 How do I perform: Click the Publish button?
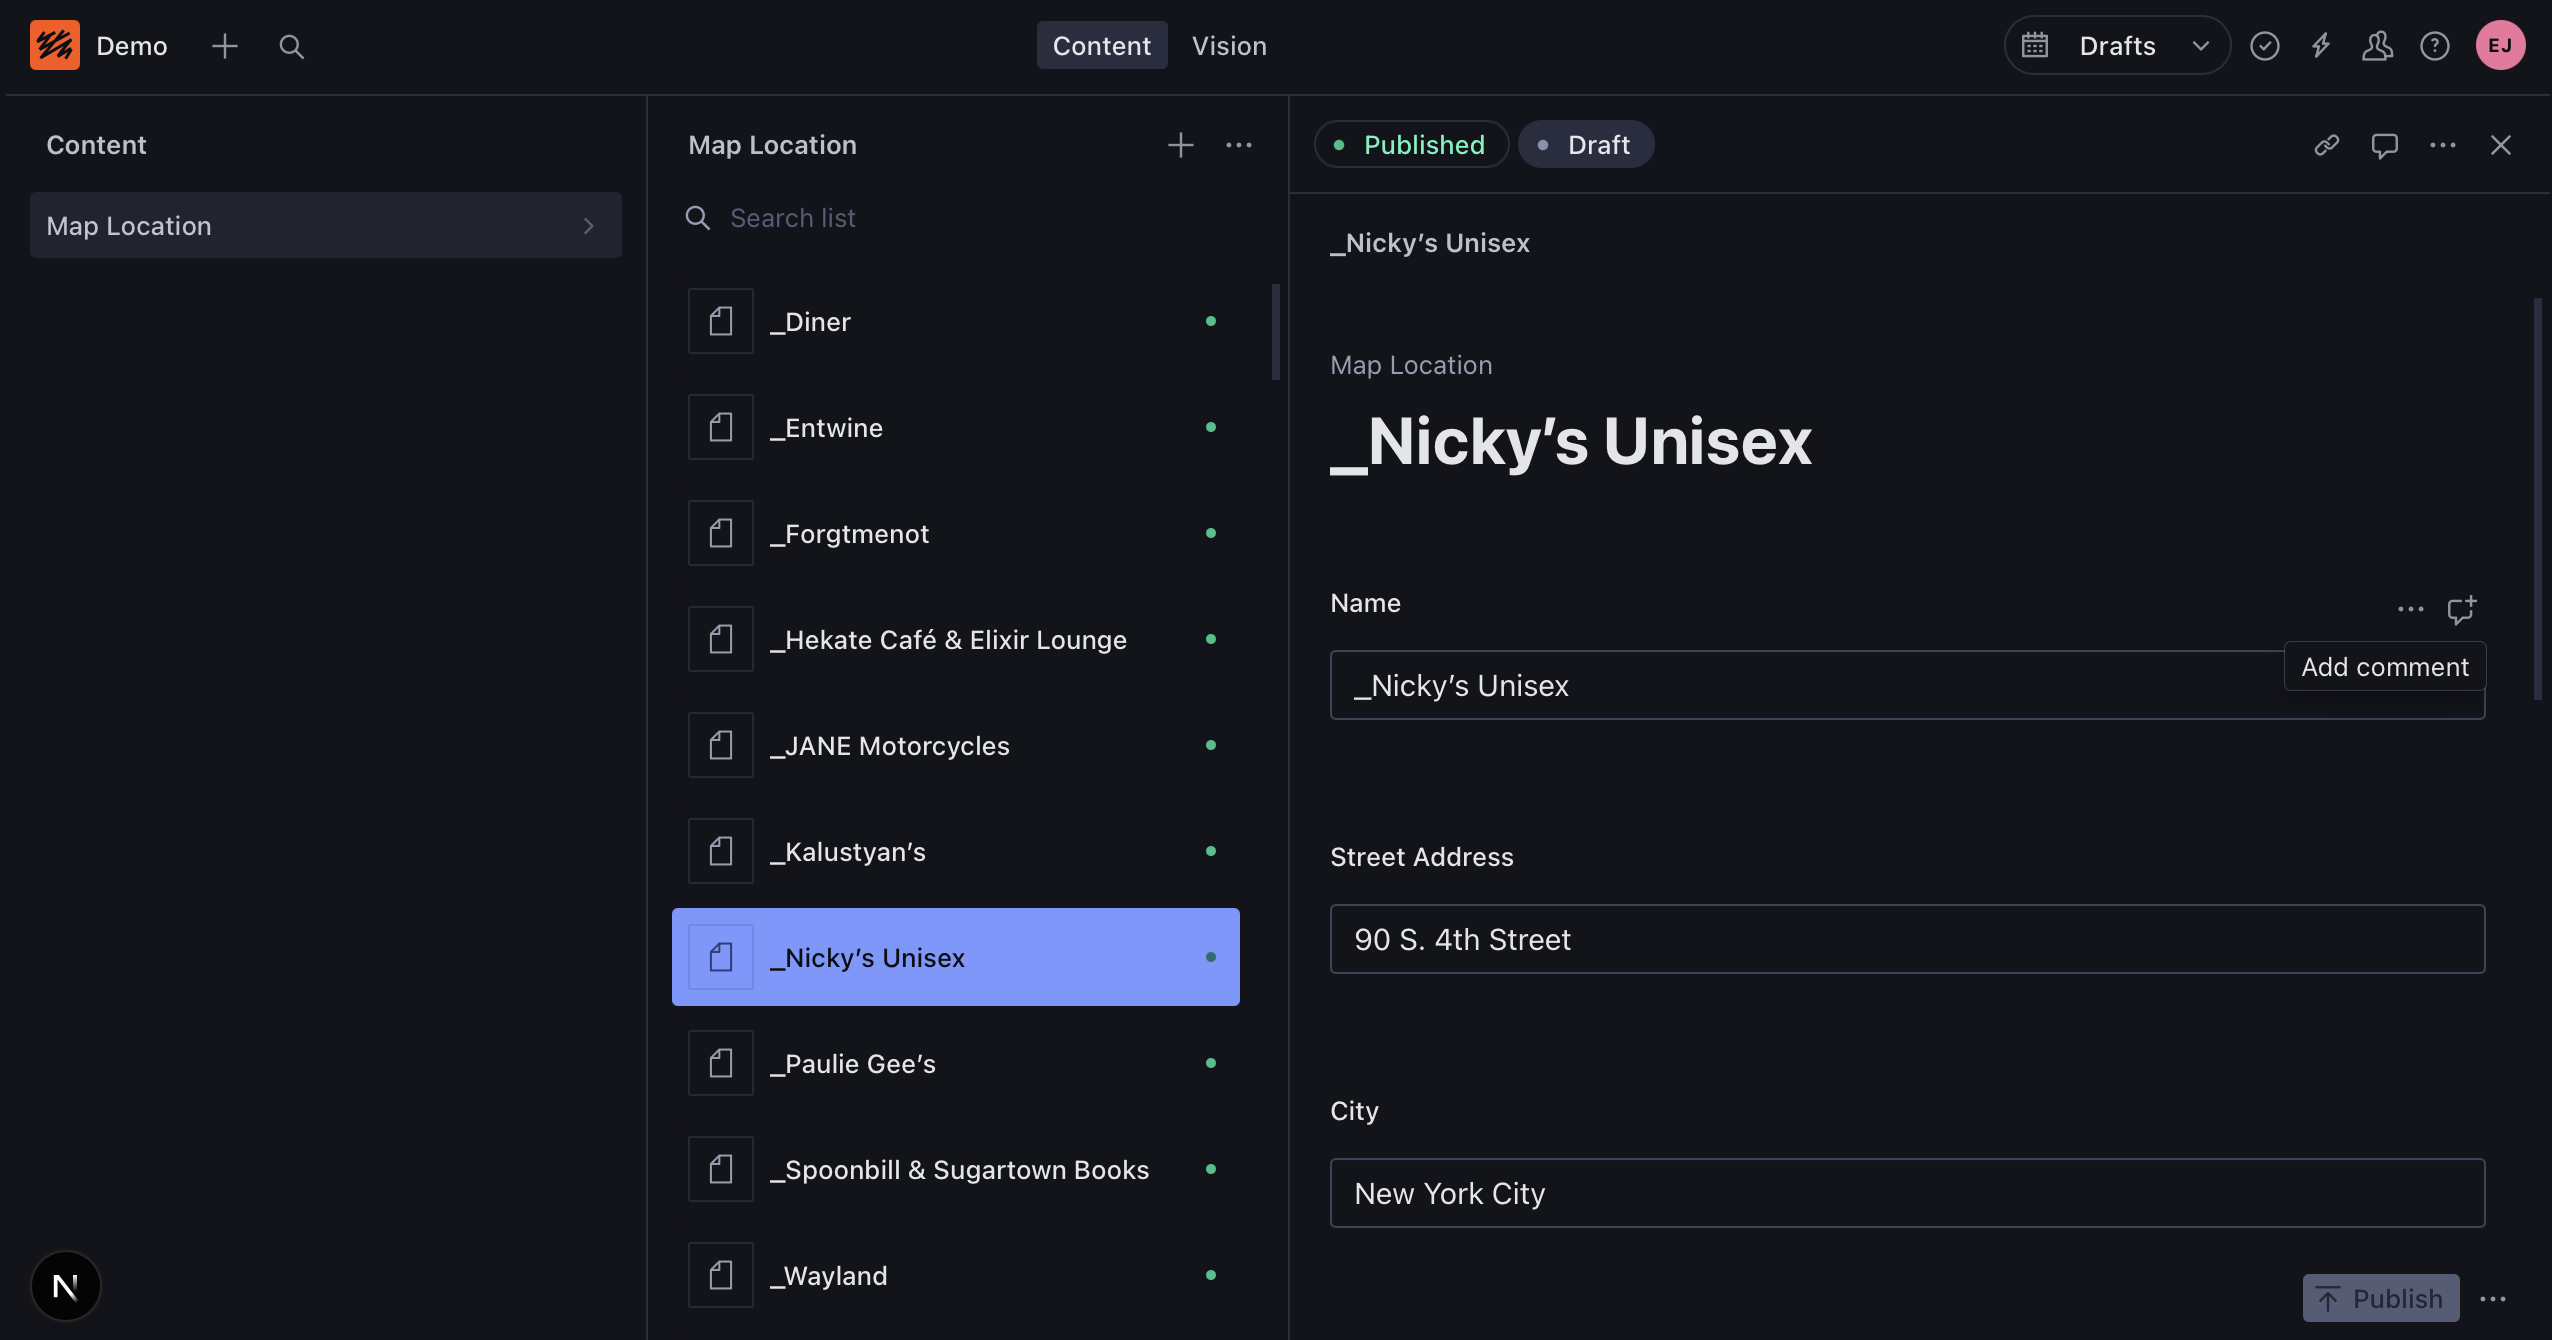click(x=2381, y=1298)
